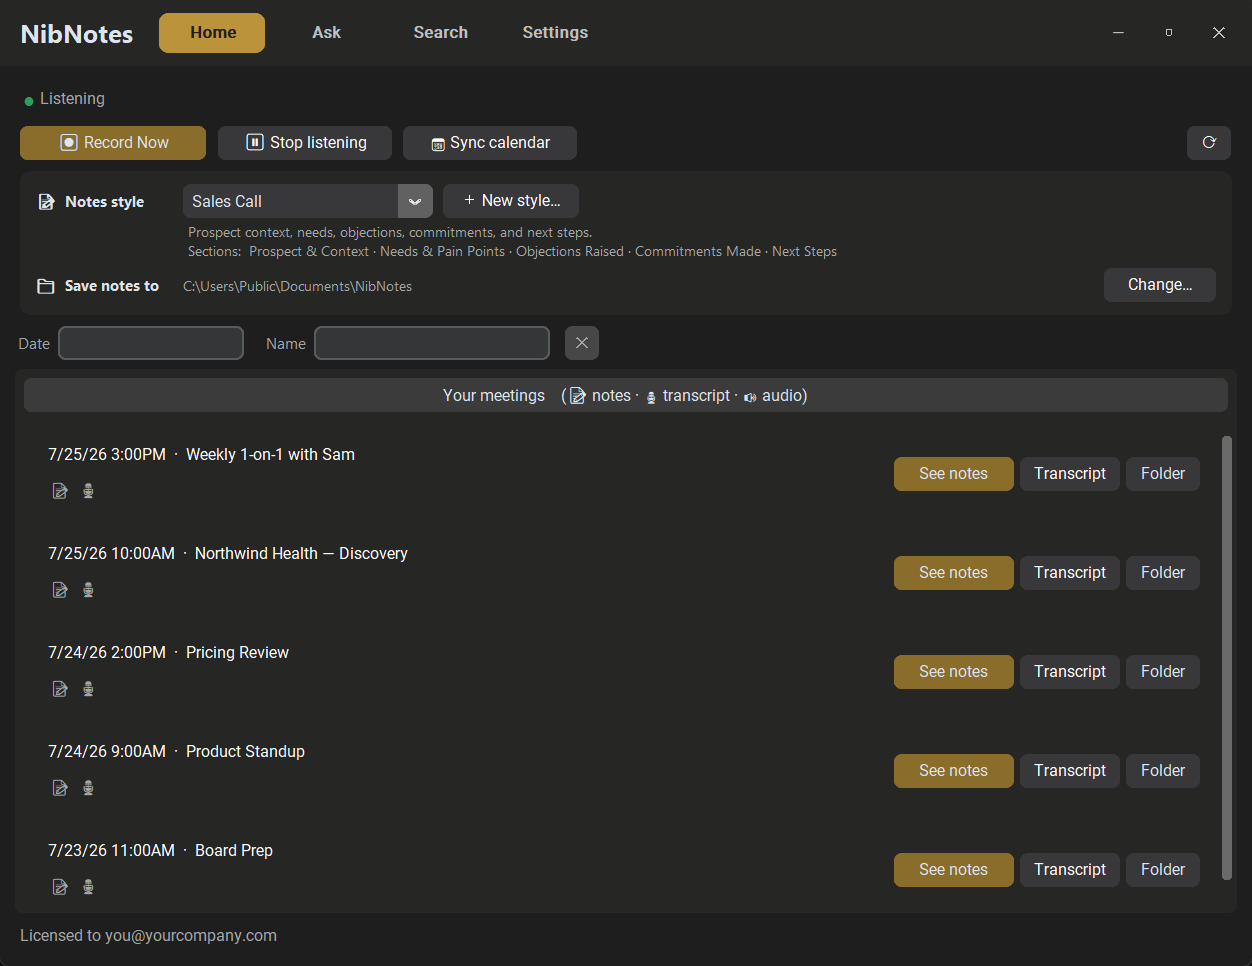Open Transcript for Board Prep
The height and width of the screenshot is (966, 1252).
pyautogui.click(x=1070, y=870)
